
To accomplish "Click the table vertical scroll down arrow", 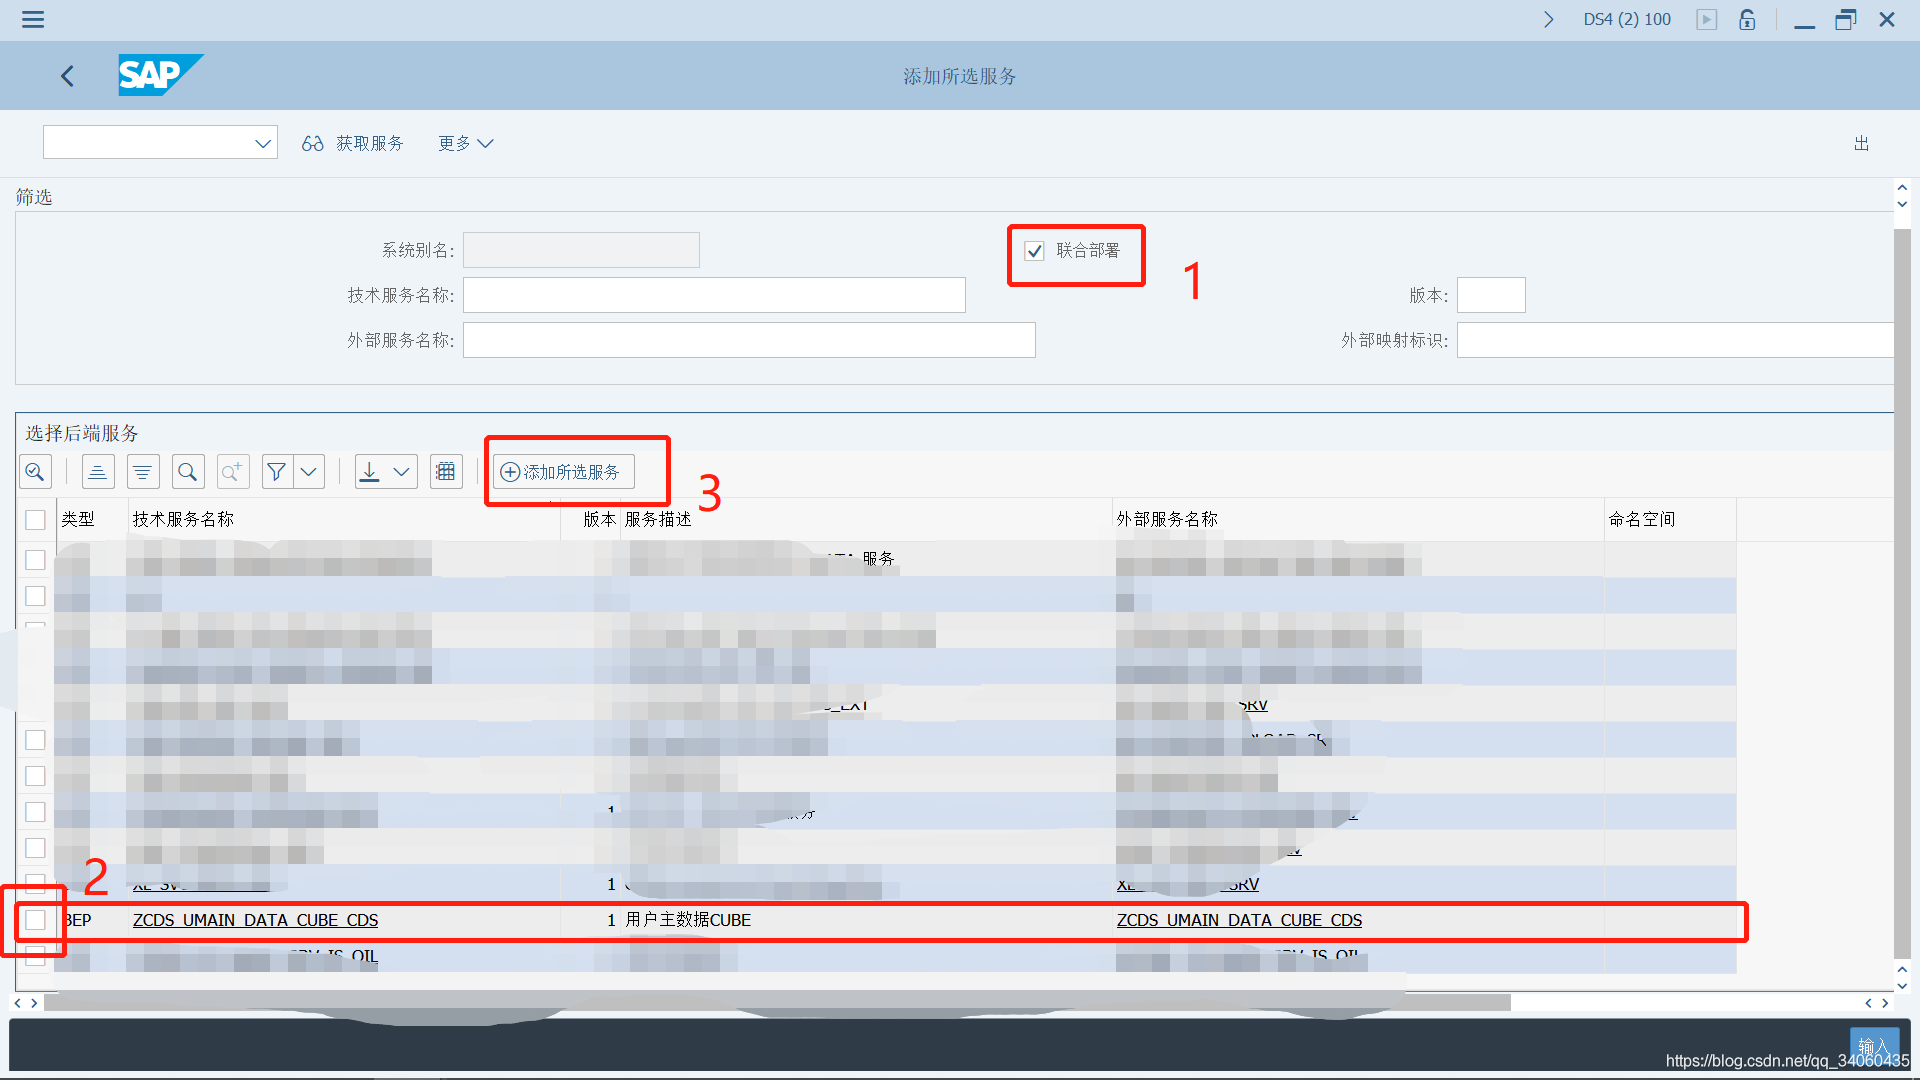I will [x=1902, y=986].
